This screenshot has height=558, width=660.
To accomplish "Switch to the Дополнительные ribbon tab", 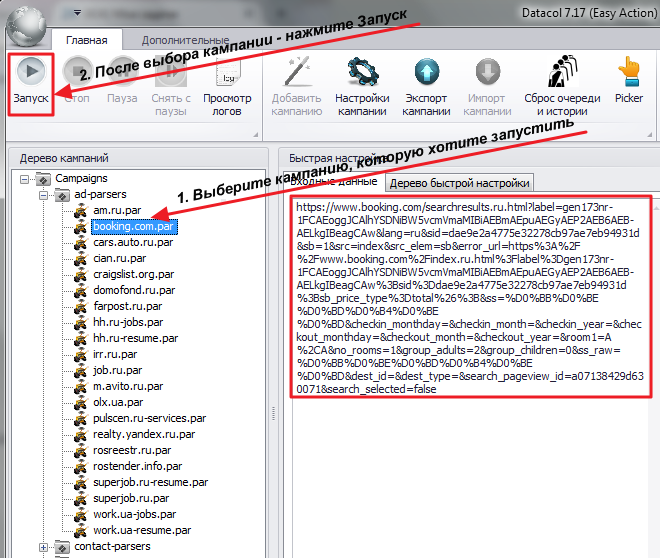I will [x=185, y=40].
